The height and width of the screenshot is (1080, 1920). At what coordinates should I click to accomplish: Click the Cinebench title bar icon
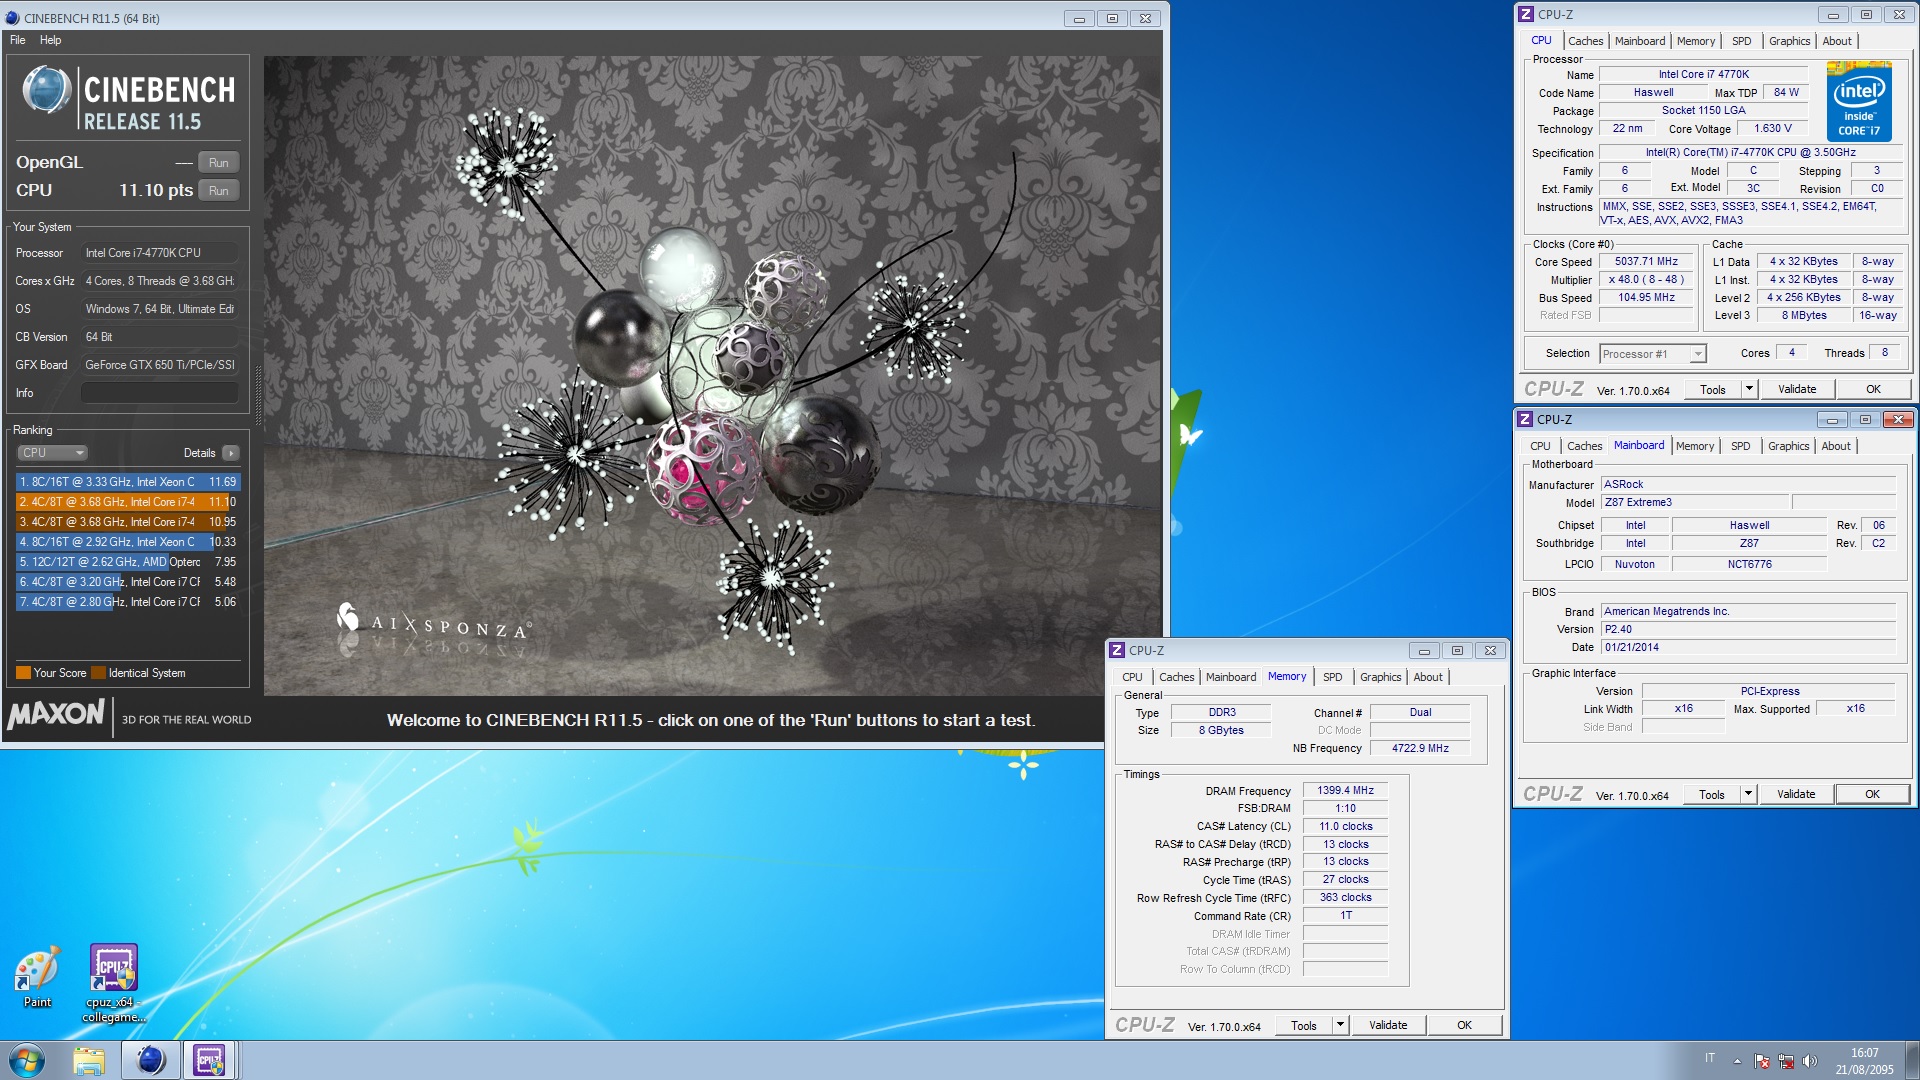click(x=12, y=18)
